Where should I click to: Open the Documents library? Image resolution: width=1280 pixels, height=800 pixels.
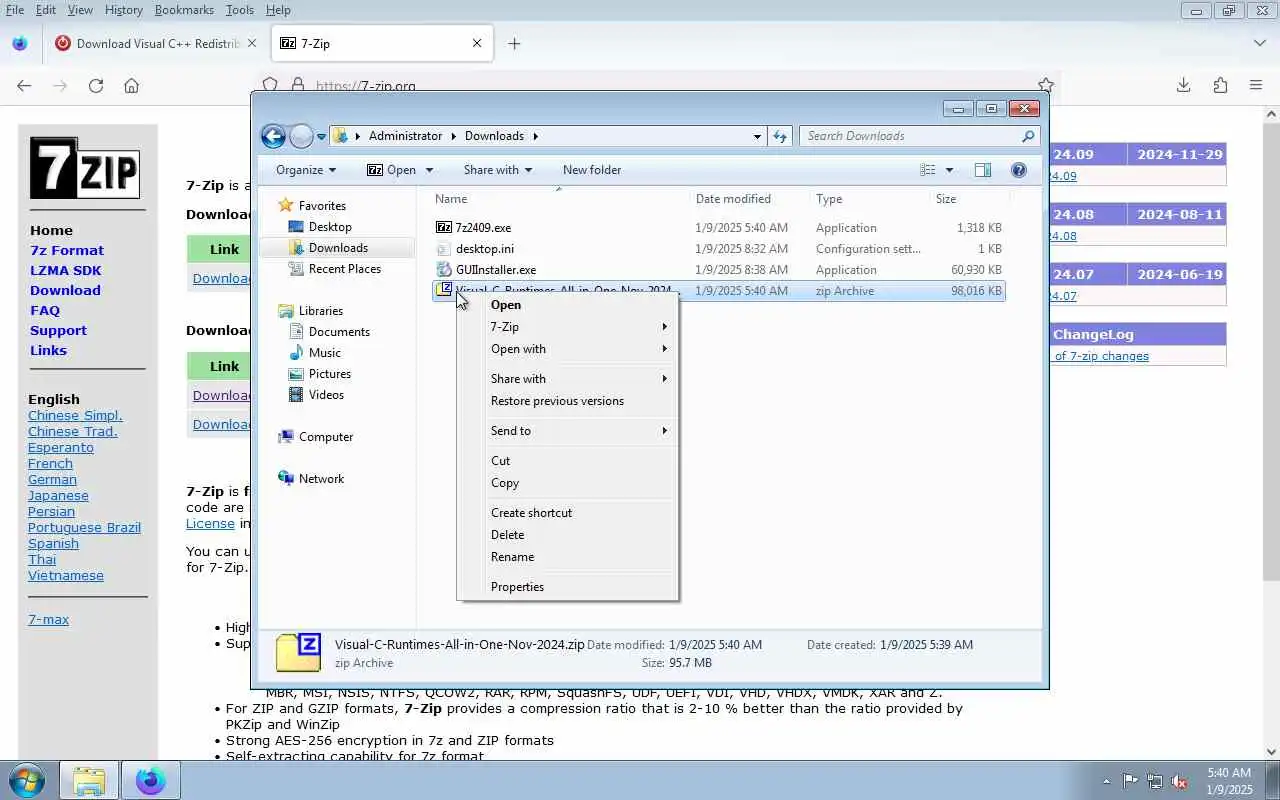[x=339, y=332]
